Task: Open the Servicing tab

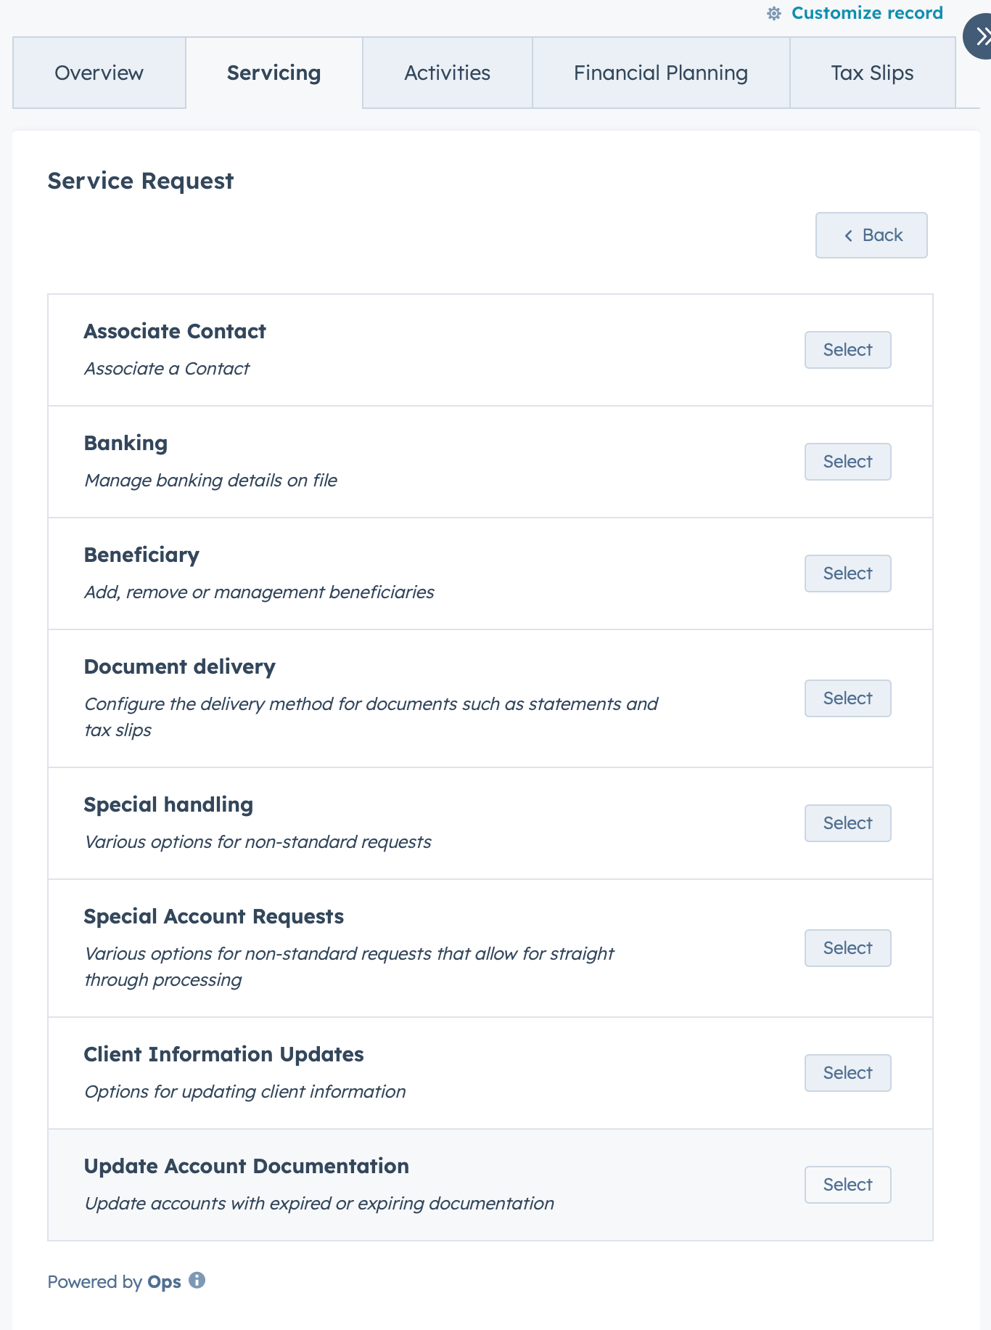Action: point(274,73)
